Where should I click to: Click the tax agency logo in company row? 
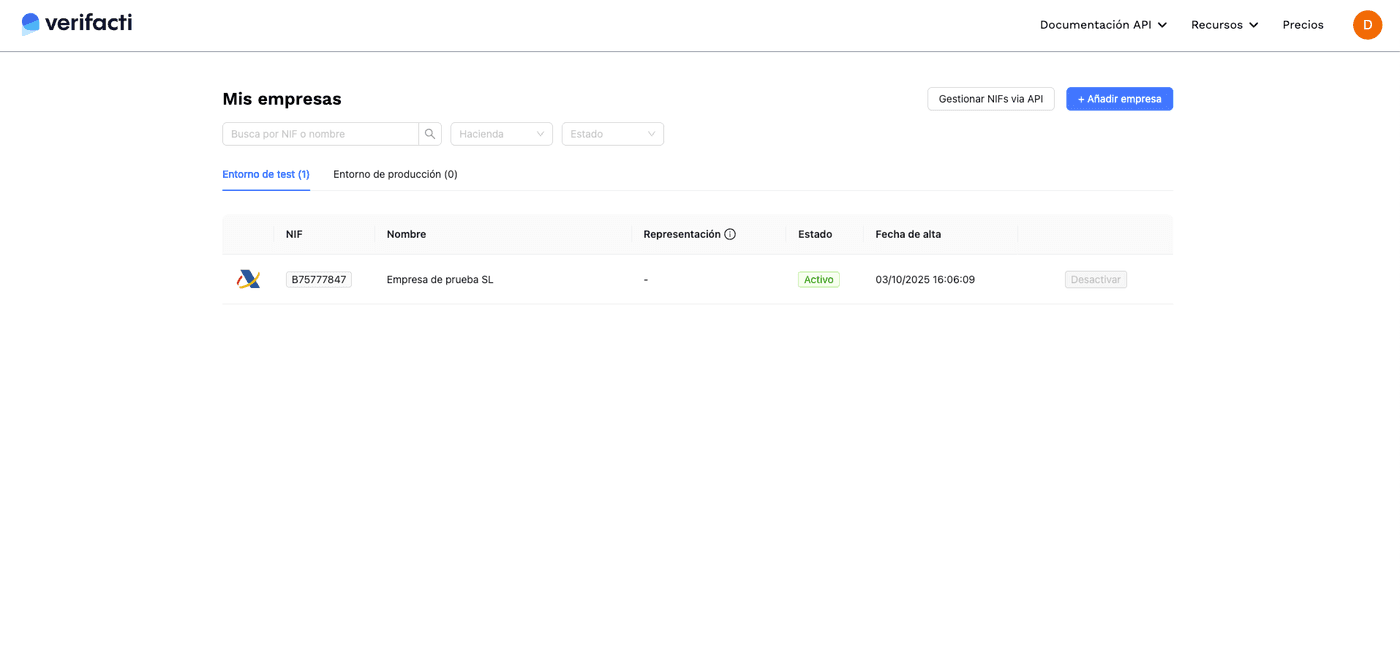tap(248, 279)
